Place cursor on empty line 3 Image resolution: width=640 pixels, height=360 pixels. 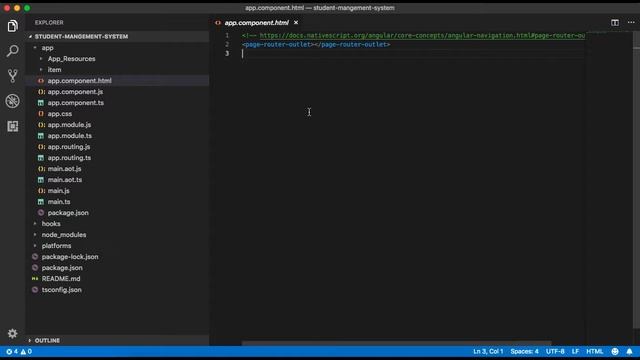point(413,54)
